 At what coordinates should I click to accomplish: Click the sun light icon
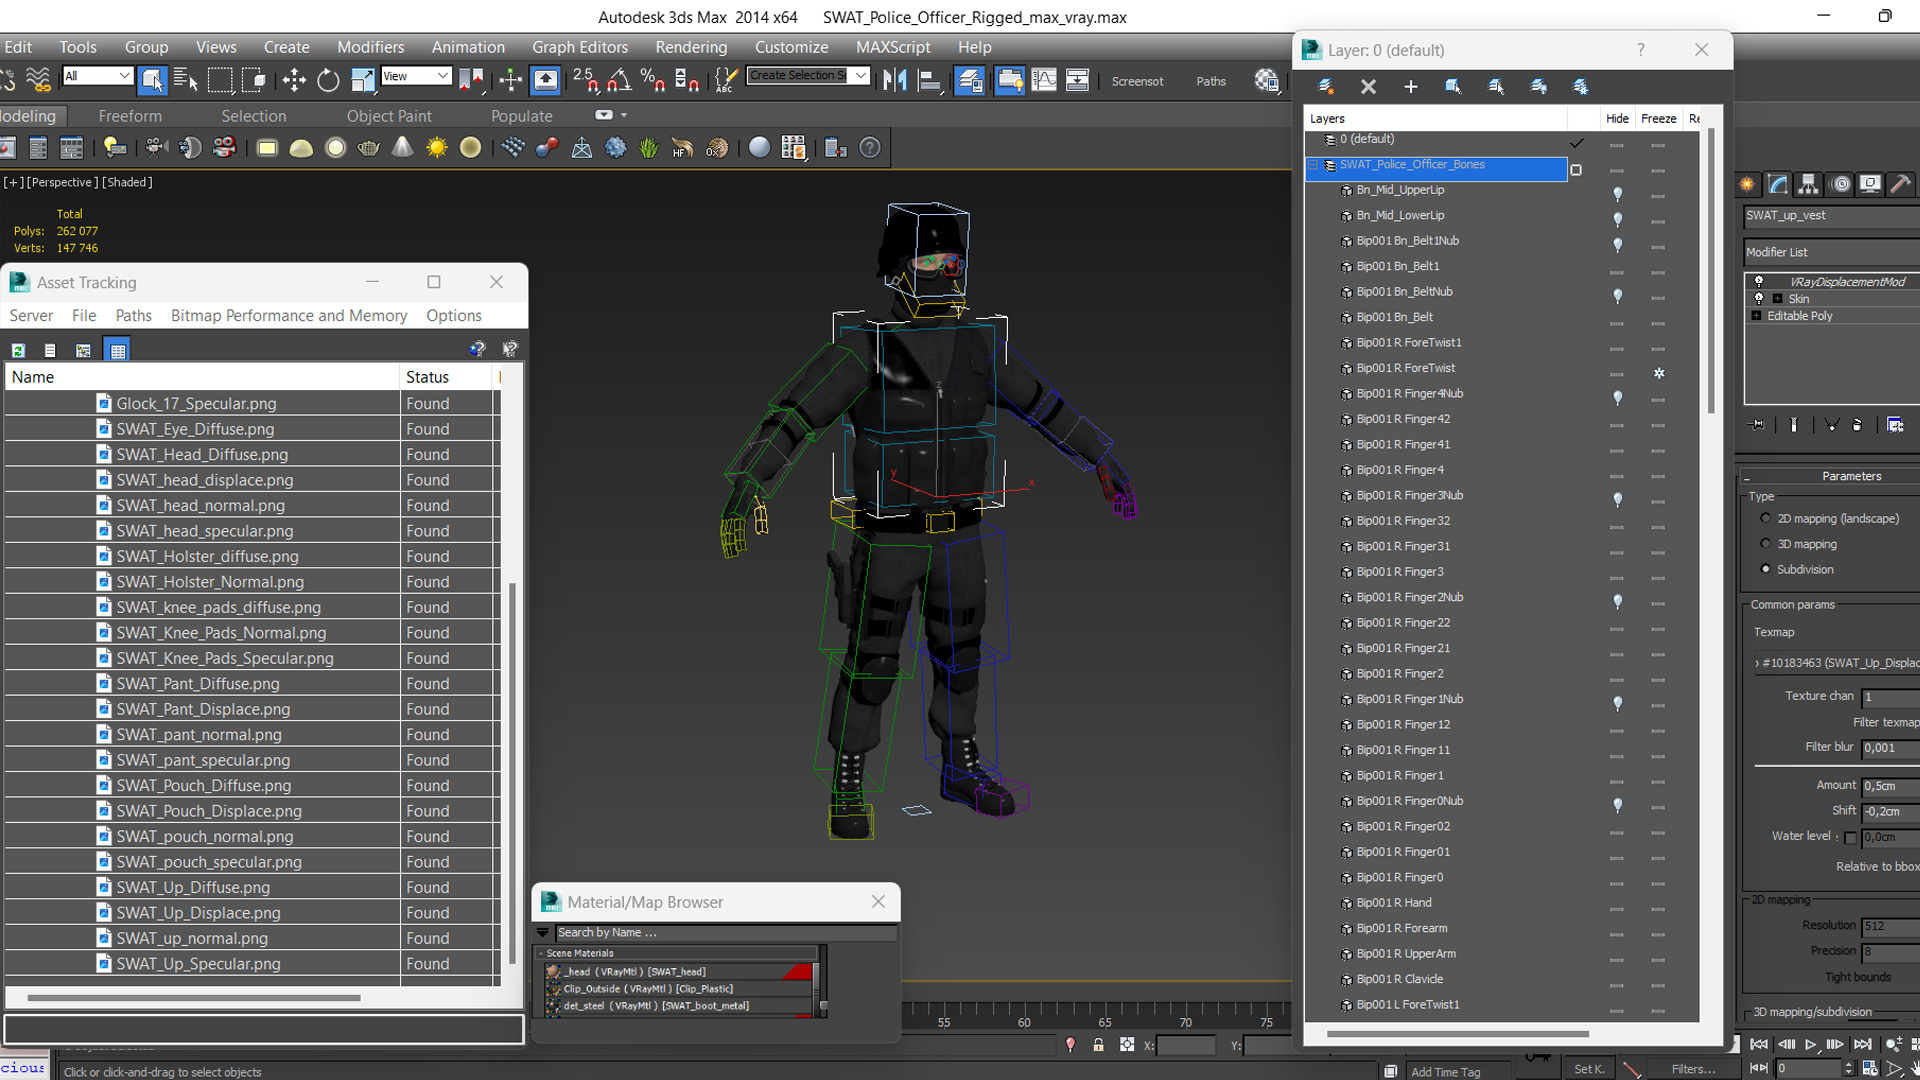pos(437,148)
